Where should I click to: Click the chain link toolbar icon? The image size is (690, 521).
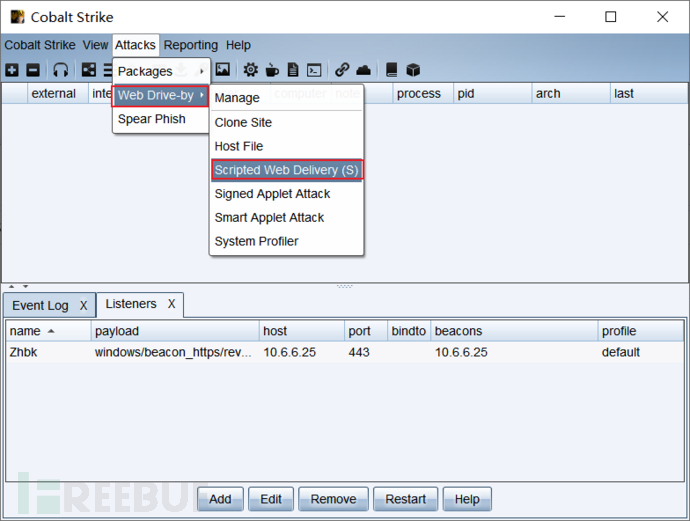pos(342,70)
